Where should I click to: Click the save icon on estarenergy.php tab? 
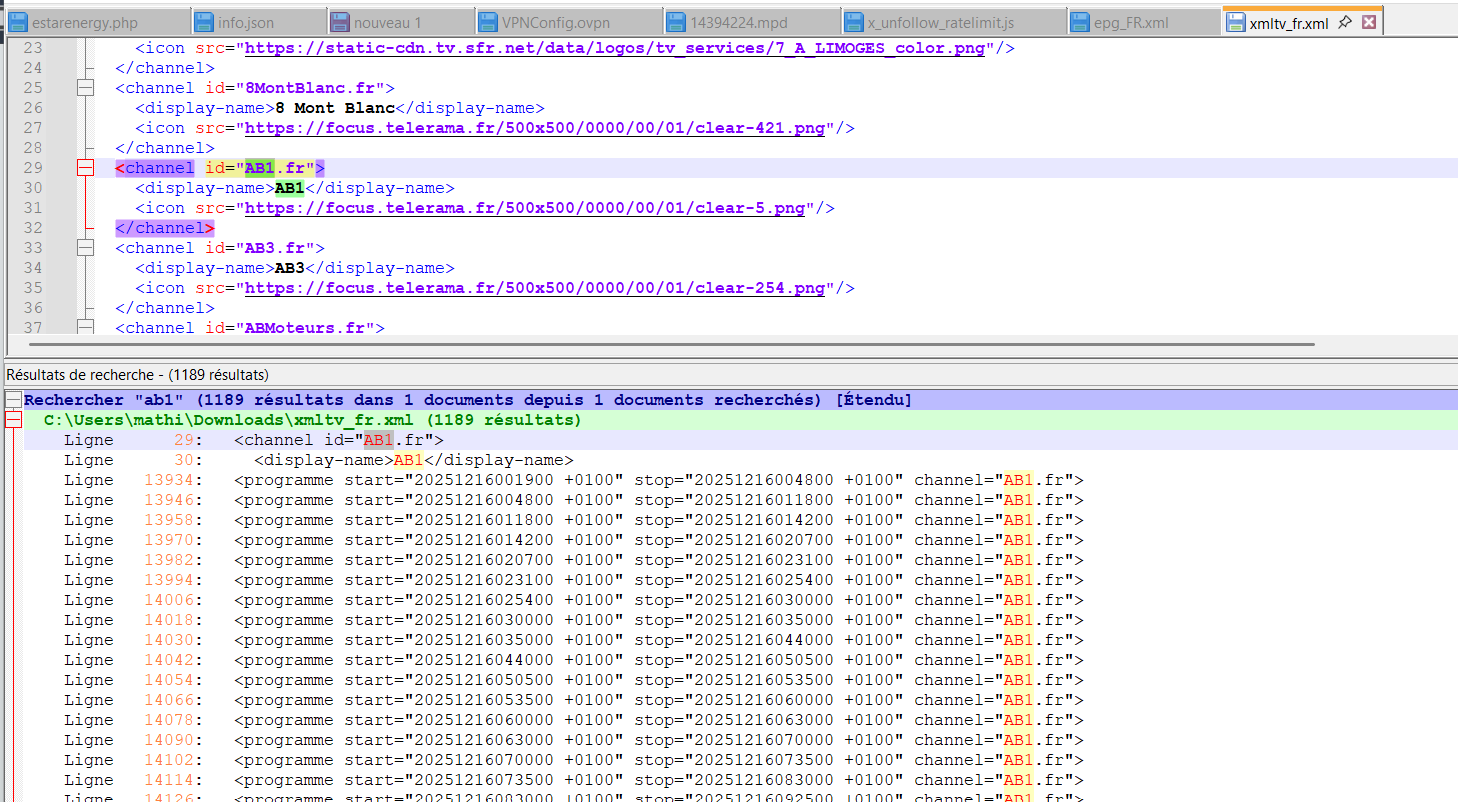tap(18, 22)
